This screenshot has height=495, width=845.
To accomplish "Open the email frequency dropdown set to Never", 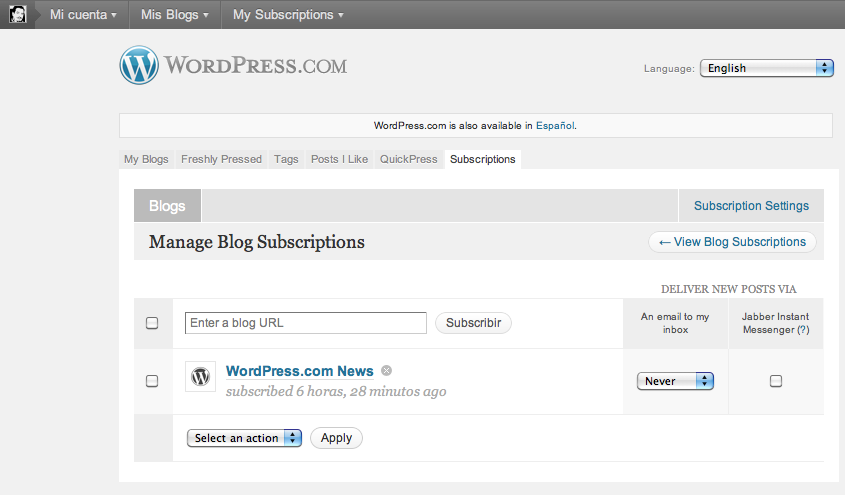I will pyautogui.click(x=675, y=381).
